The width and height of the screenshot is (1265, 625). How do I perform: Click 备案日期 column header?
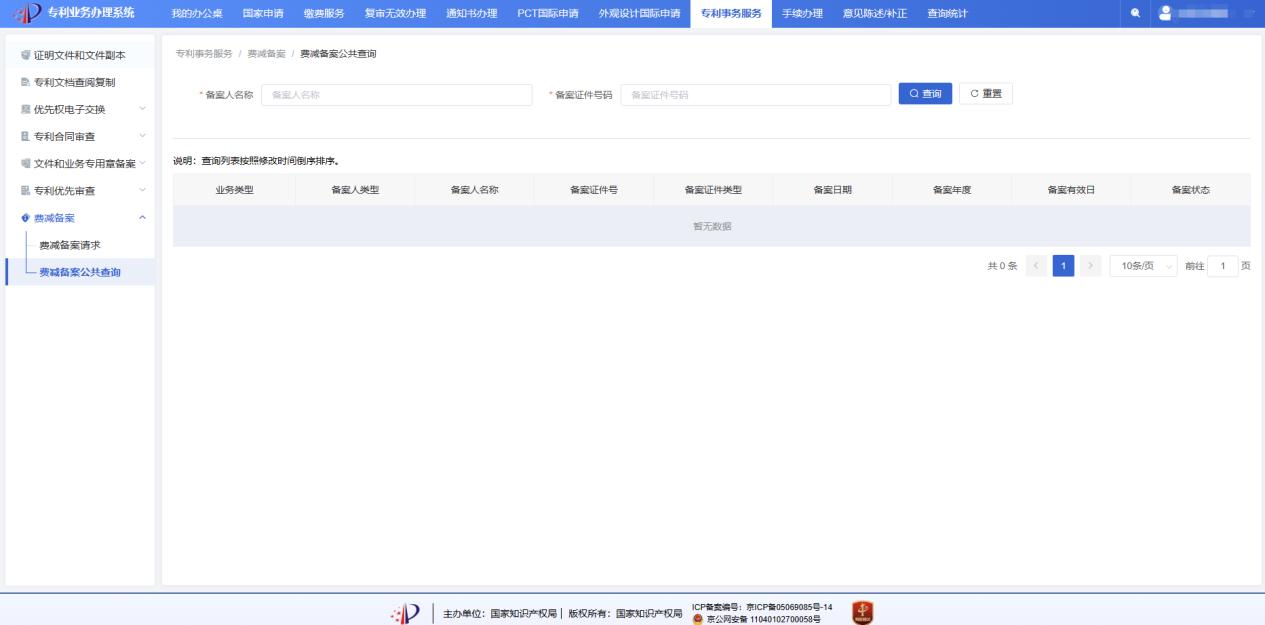[x=833, y=190]
